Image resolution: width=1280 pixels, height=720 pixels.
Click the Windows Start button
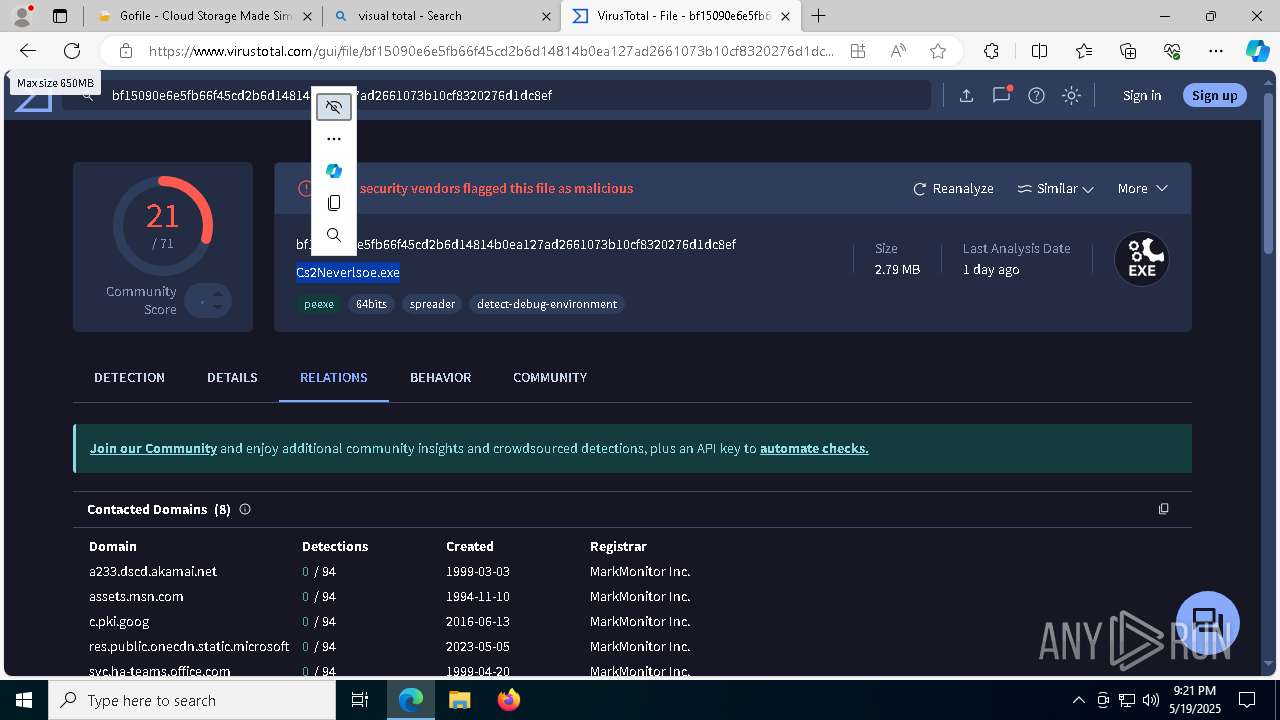[x=24, y=700]
